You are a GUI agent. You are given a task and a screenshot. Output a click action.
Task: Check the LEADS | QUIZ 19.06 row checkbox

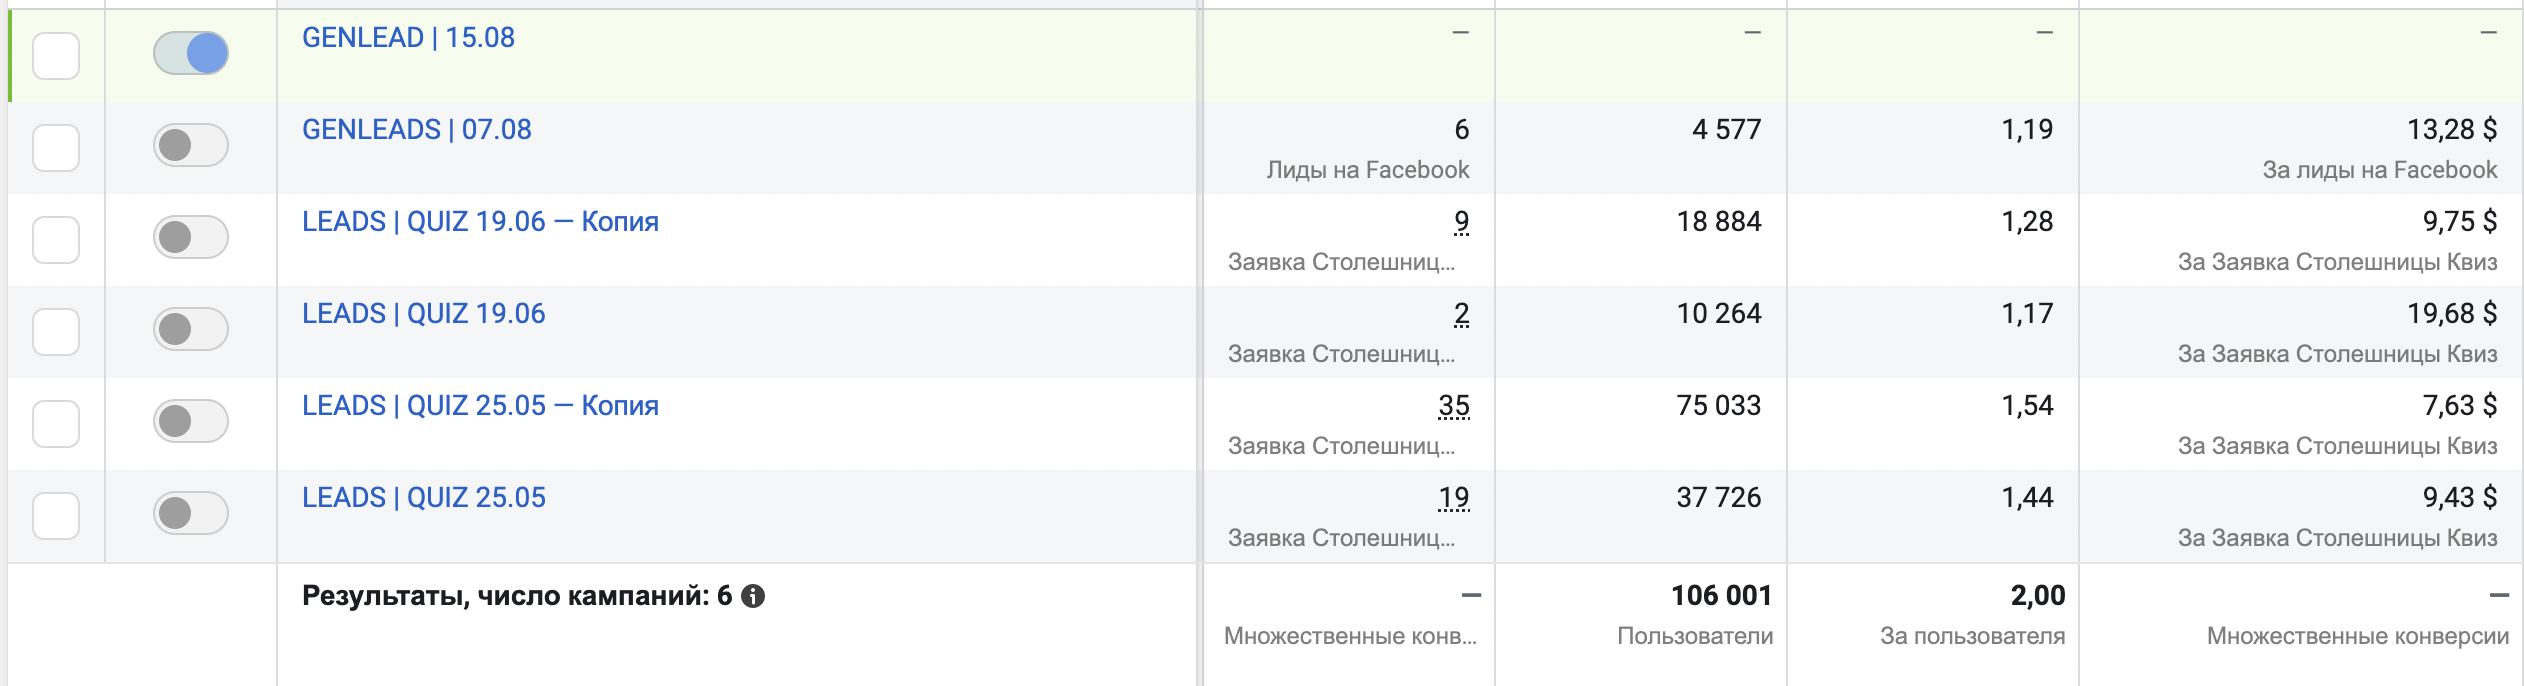click(56, 331)
